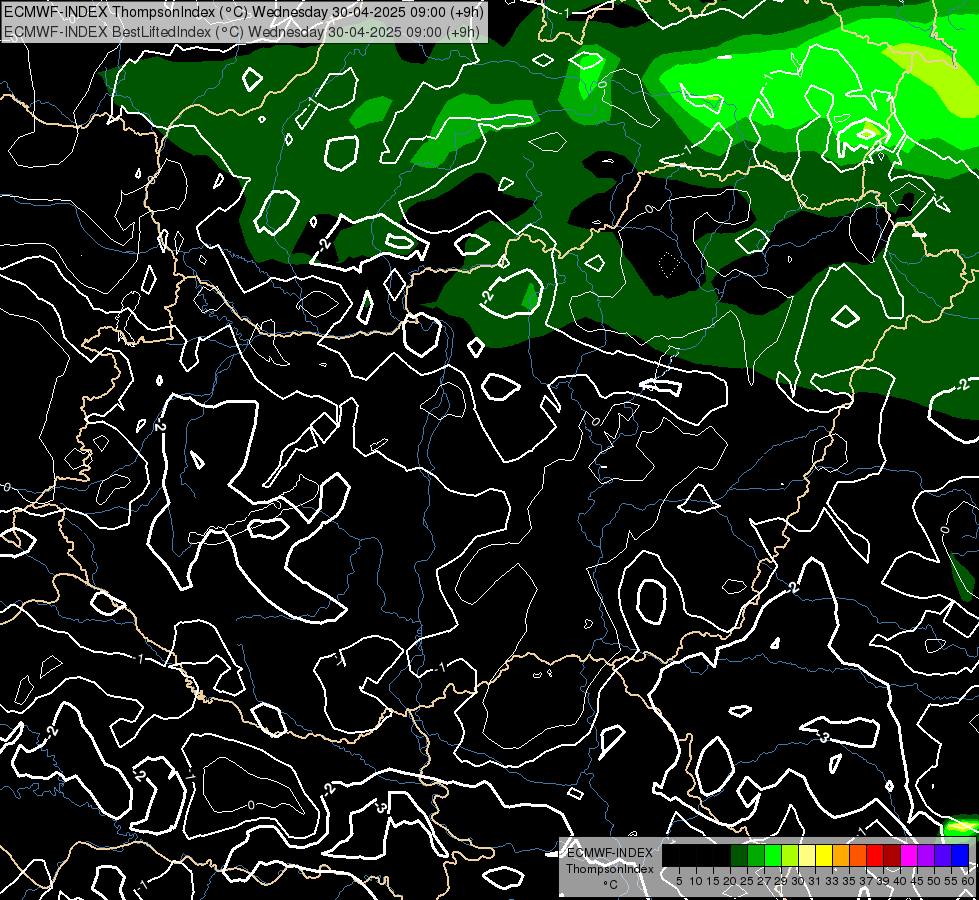Click the ThompsonIndex title line at top

click(x=244, y=12)
